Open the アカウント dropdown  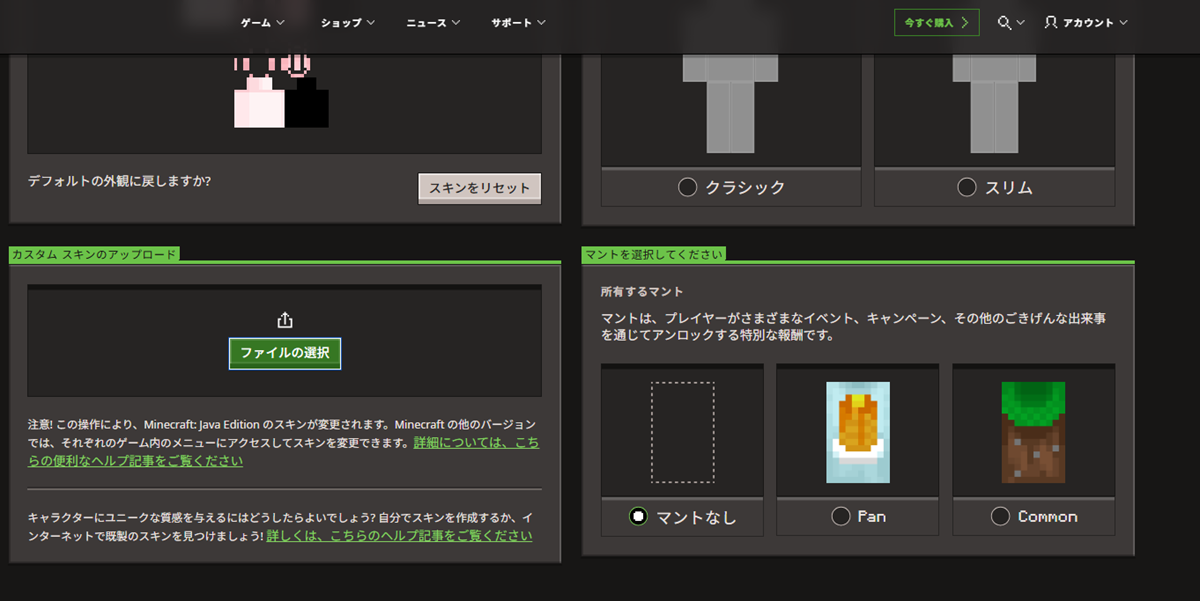click(1086, 22)
